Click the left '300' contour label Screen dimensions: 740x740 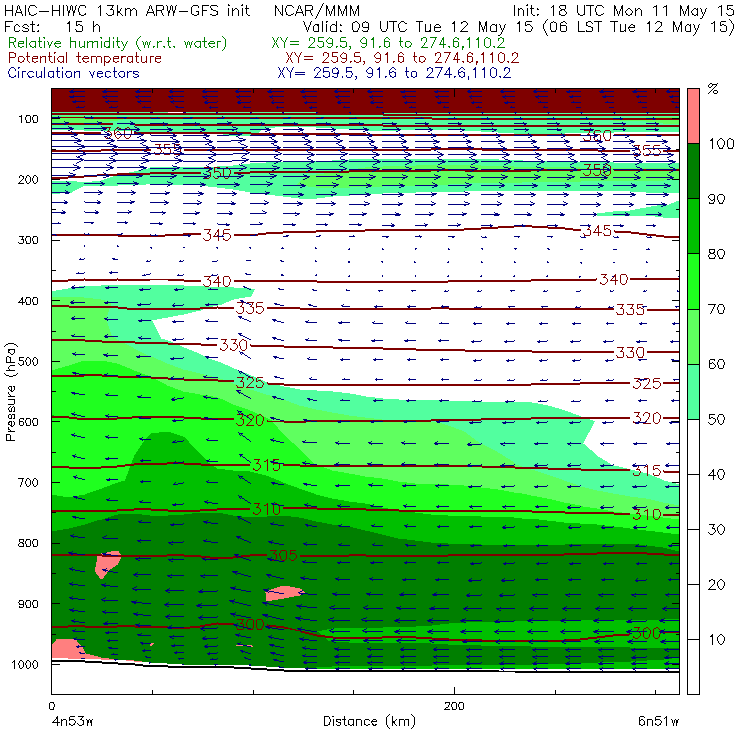tap(250, 624)
